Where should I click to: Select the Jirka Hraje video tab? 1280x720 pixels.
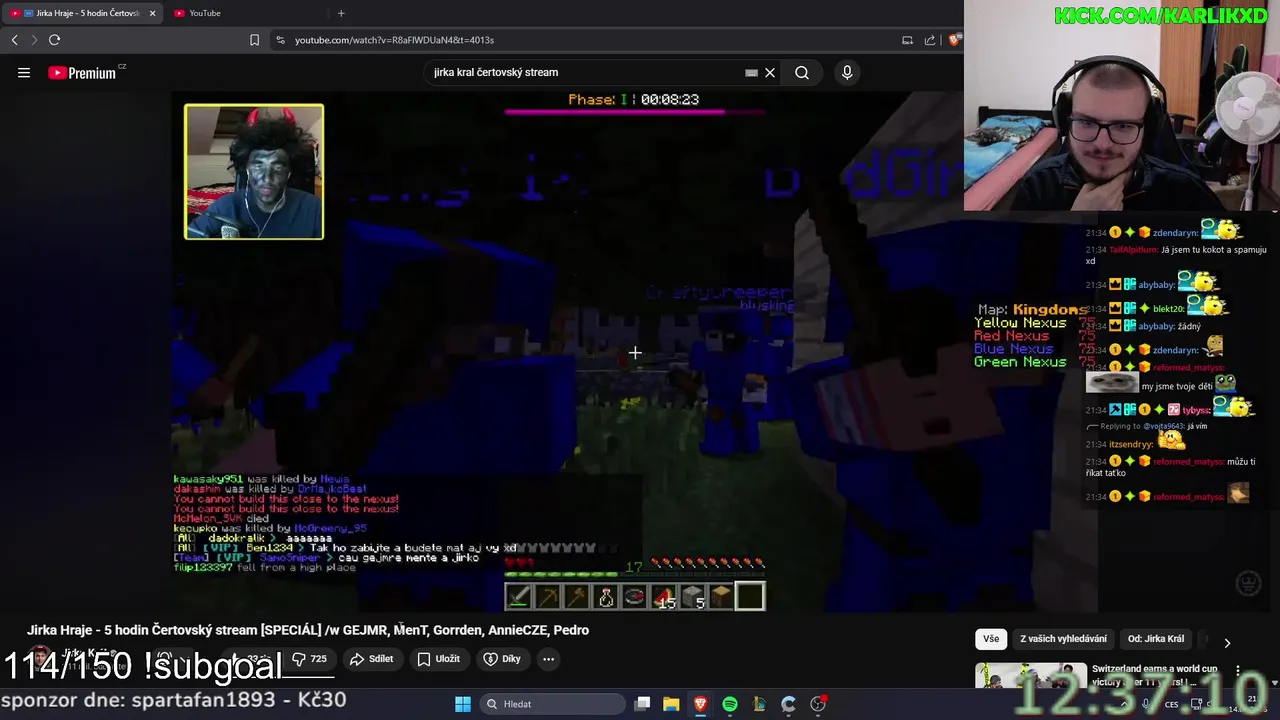coord(84,13)
